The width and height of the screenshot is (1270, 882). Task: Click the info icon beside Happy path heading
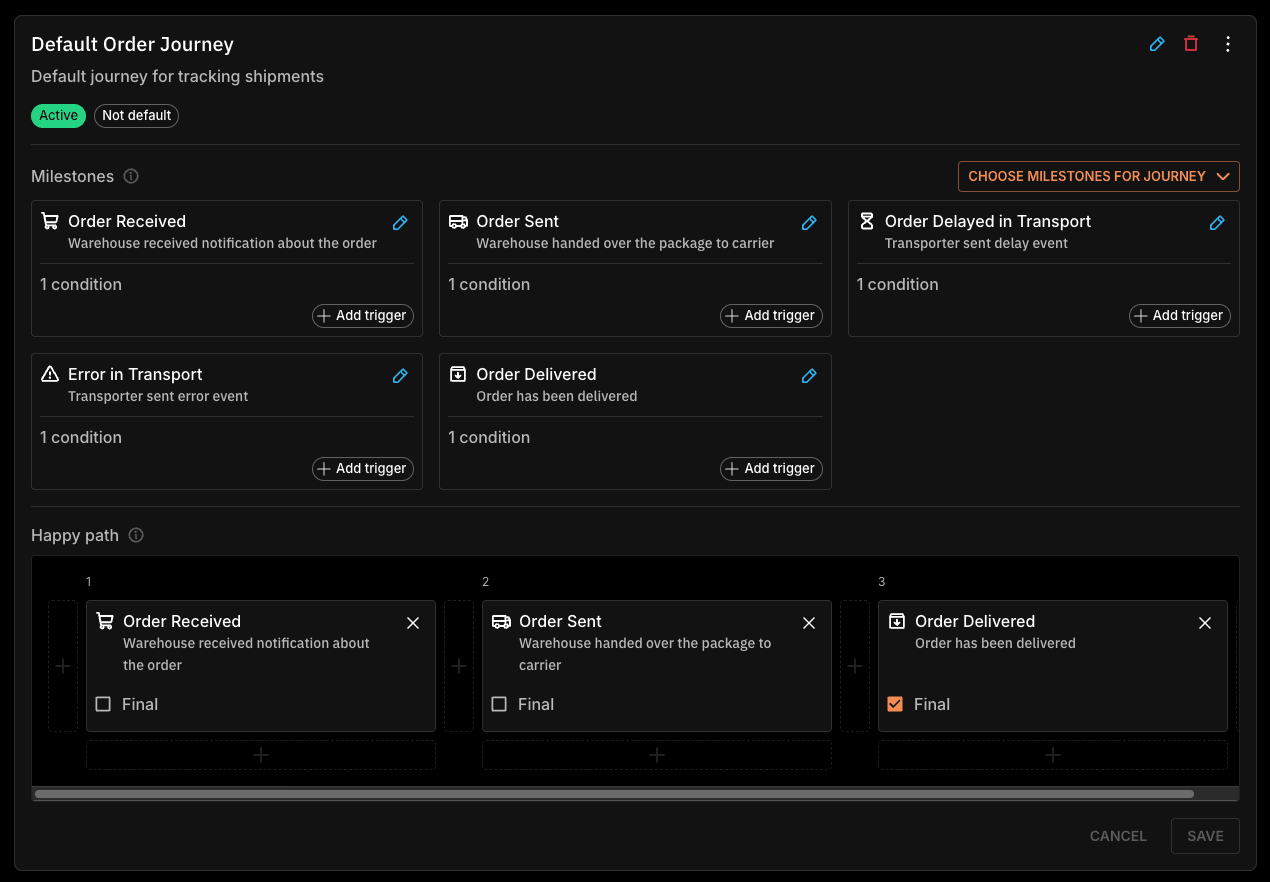point(135,535)
